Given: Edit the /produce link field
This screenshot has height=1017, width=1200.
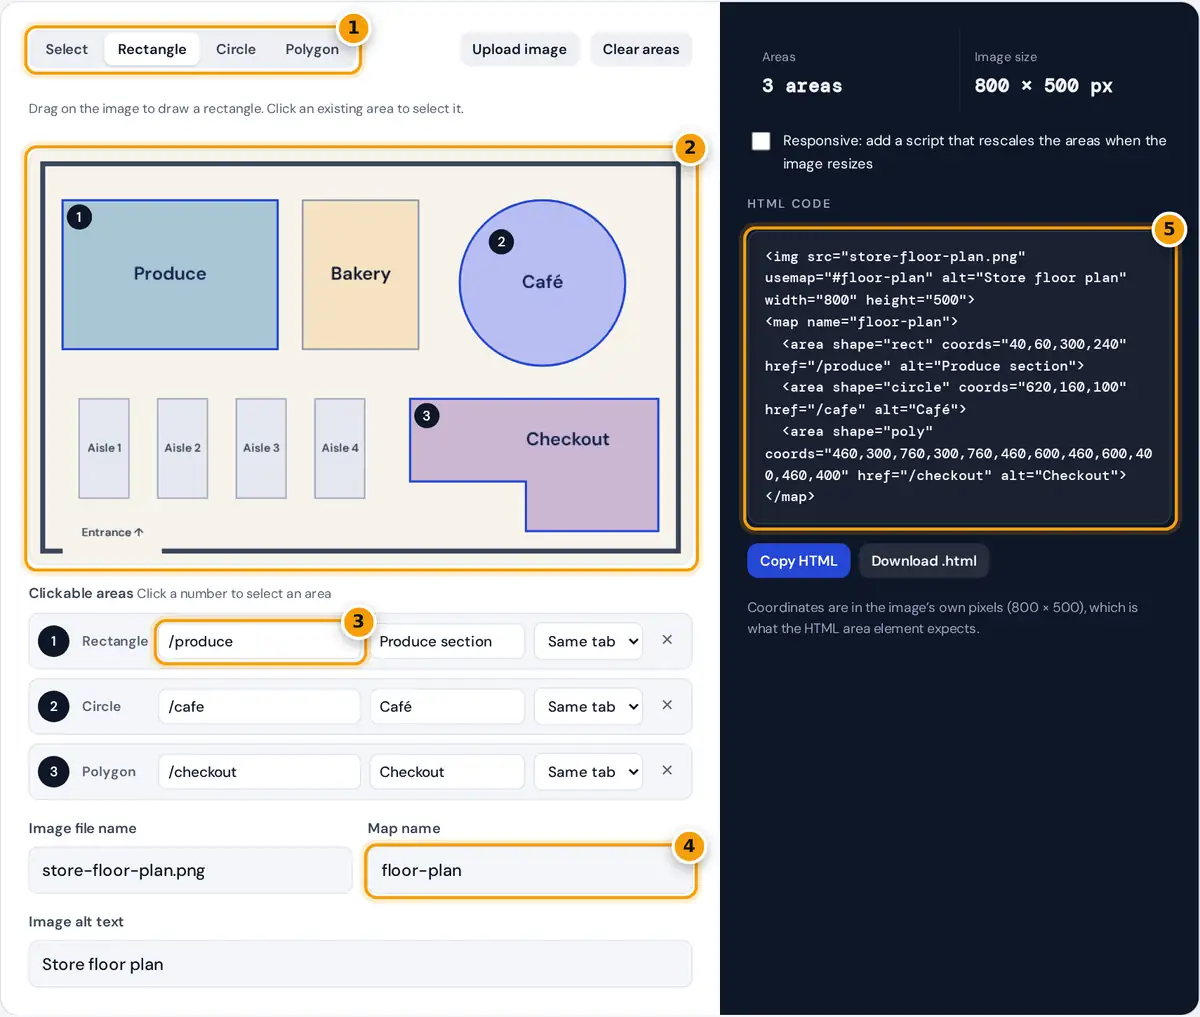Looking at the screenshot, I should (x=259, y=641).
